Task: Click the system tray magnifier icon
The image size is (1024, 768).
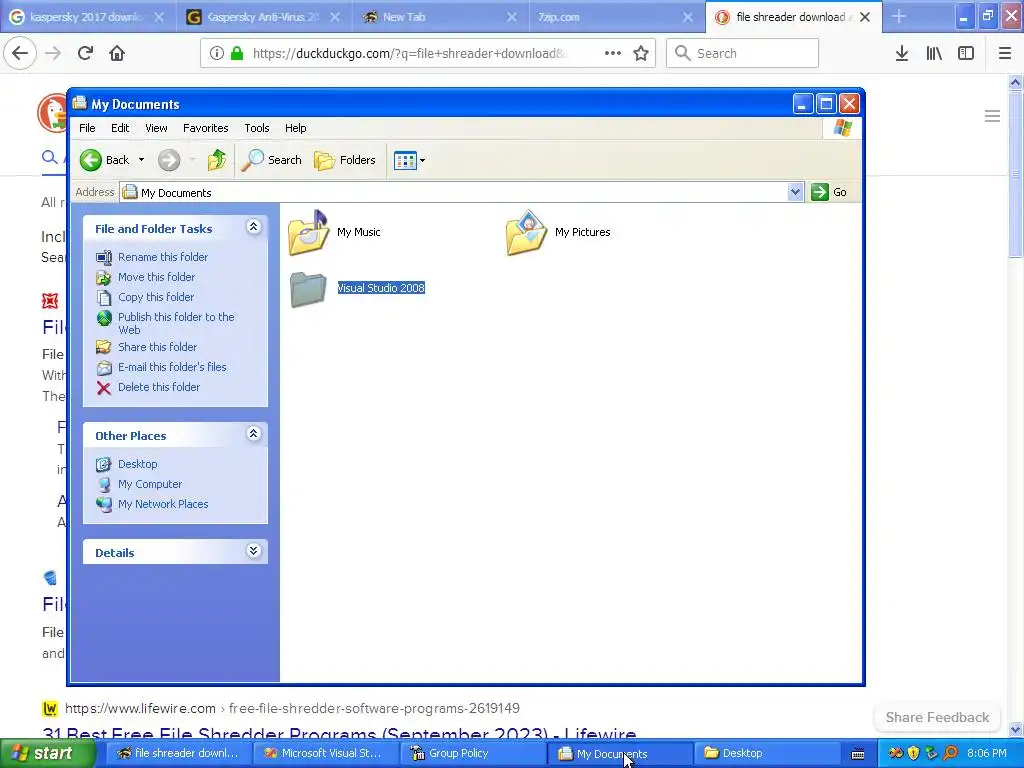Action: click(x=950, y=753)
